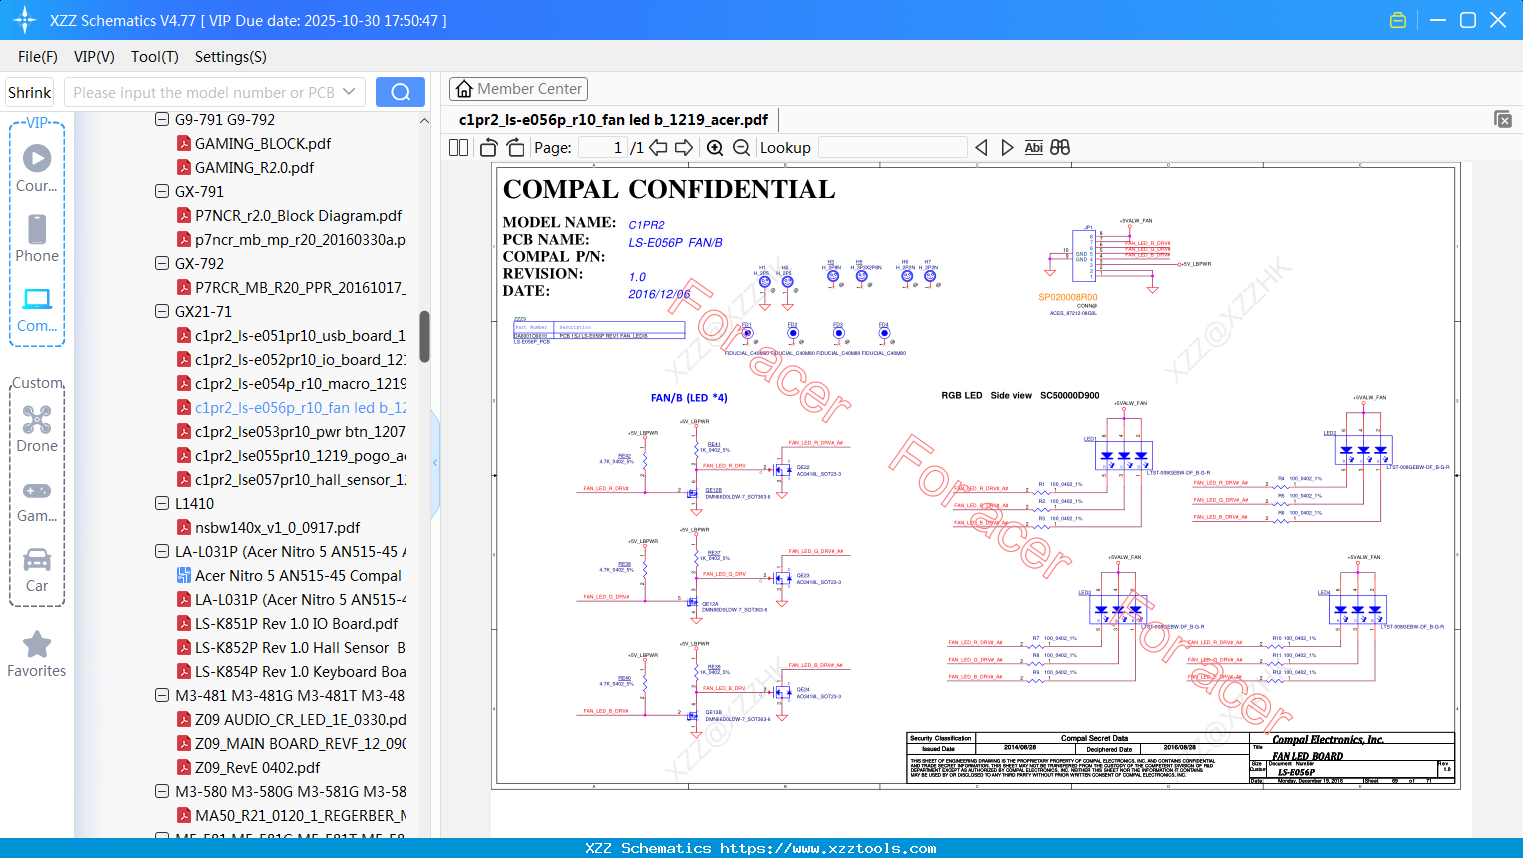The image size is (1523, 858).
Task: Click the Shrink button
Action: pyautogui.click(x=30, y=92)
